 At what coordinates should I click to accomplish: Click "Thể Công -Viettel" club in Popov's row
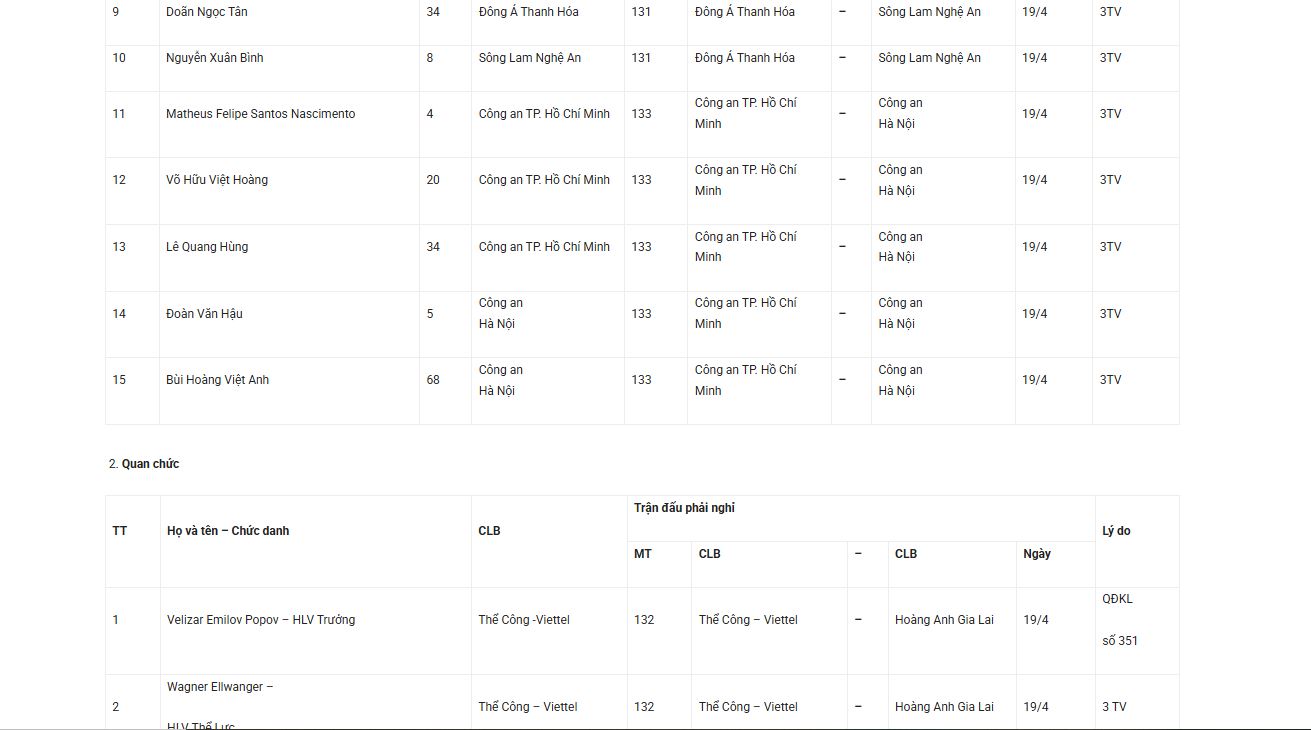coord(524,620)
